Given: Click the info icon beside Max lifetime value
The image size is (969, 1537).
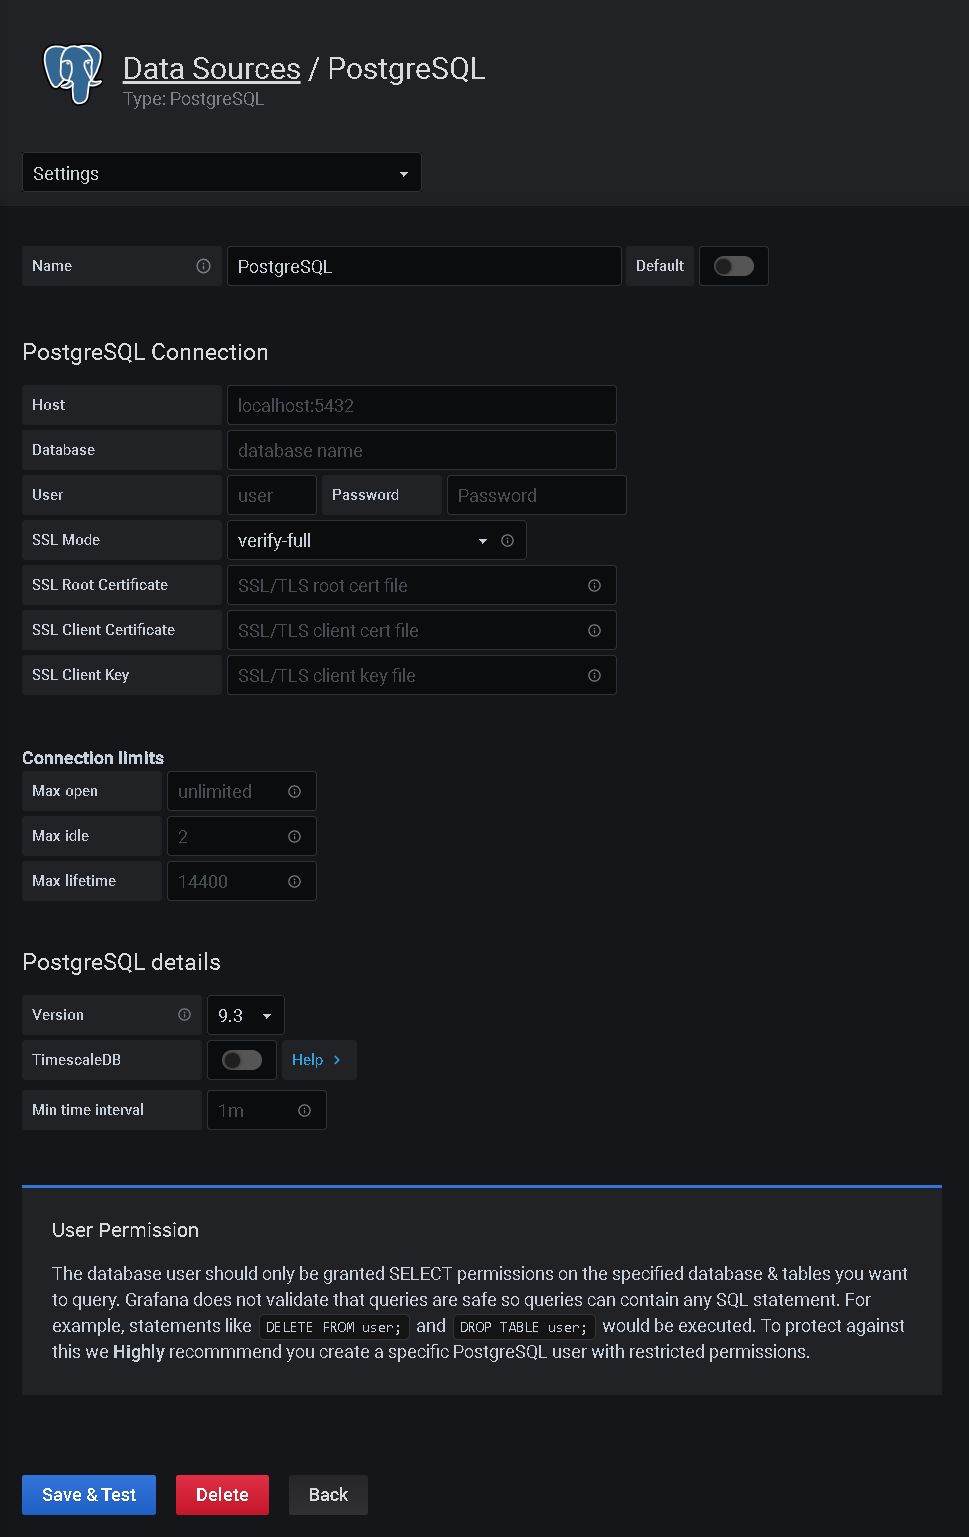Looking at the screenshot, I should 293,881.
